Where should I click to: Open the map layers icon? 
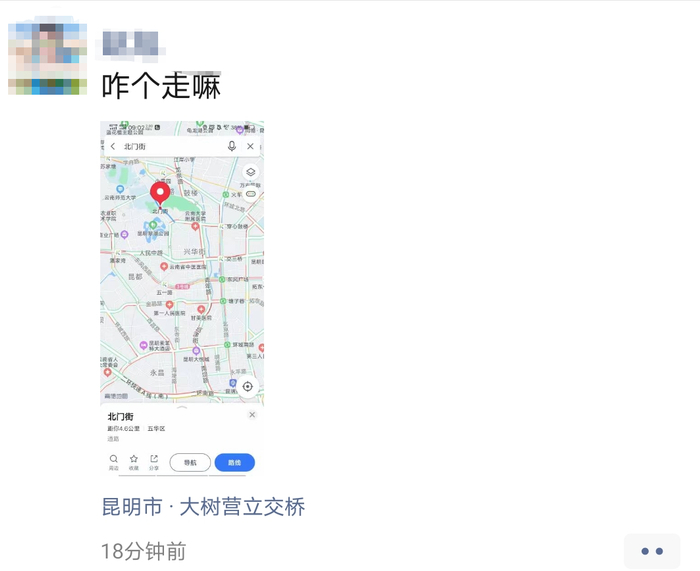250,172
